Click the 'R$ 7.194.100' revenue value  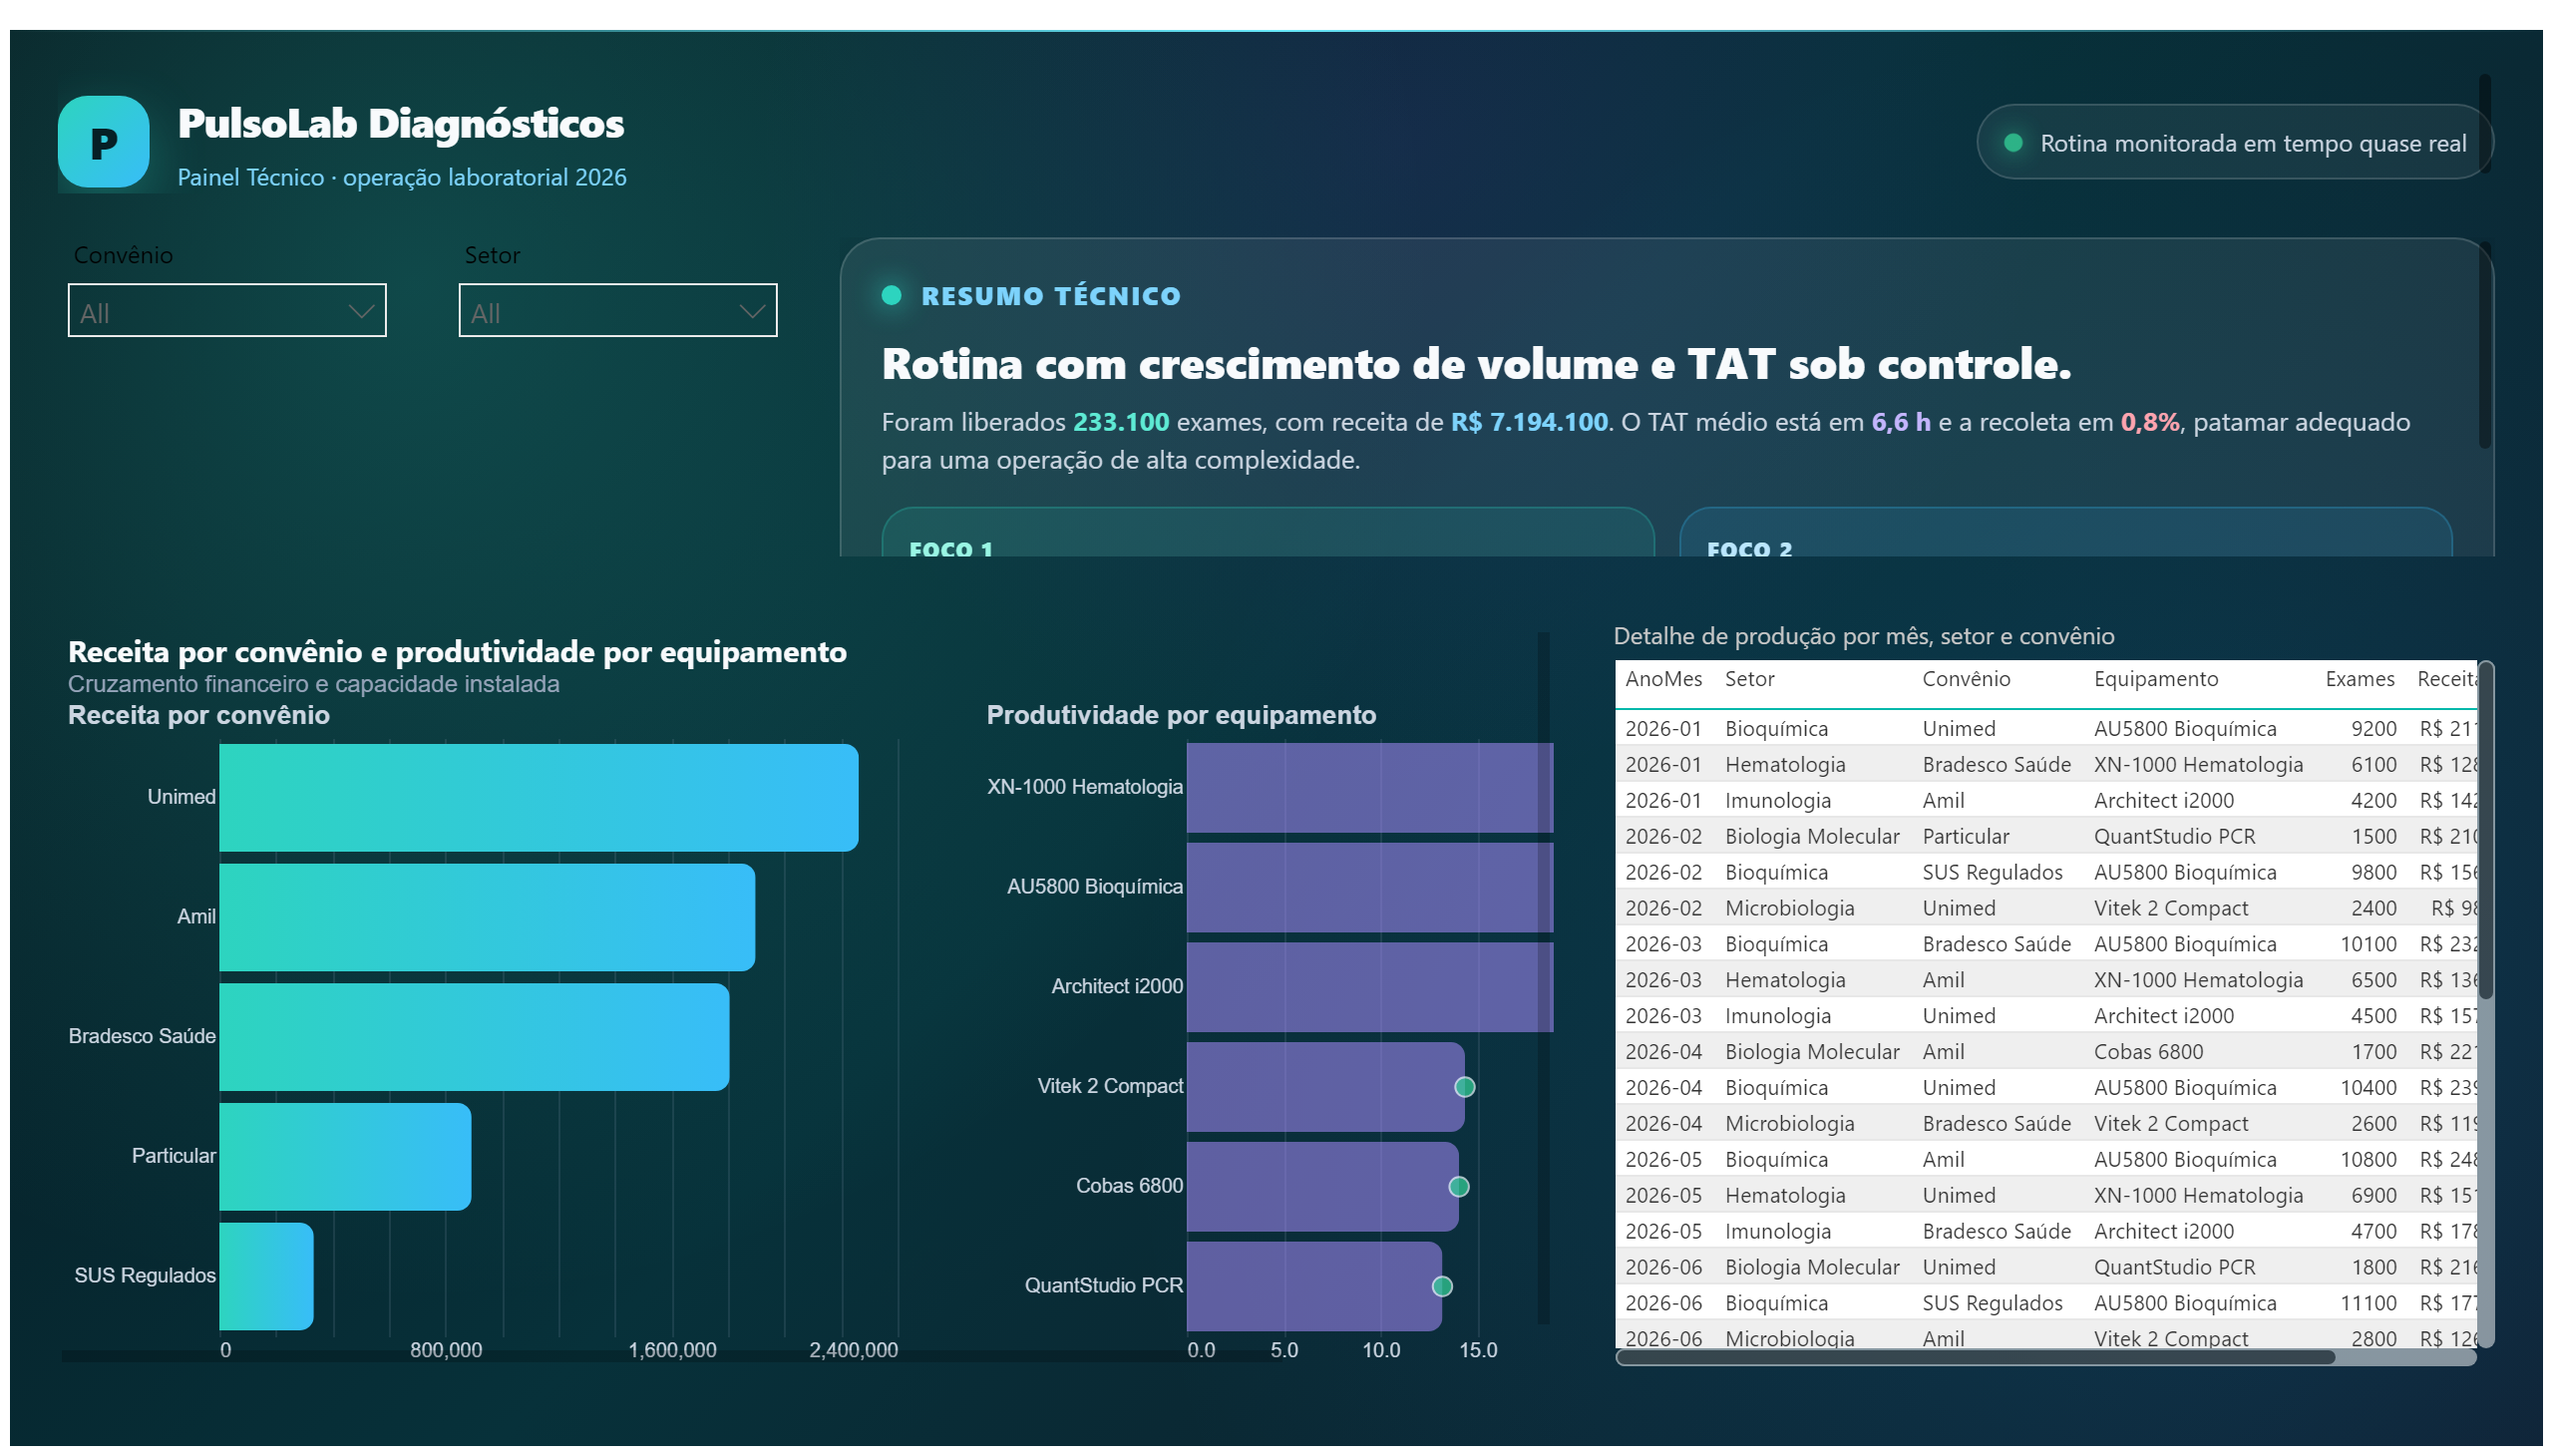pos(1529,422)
